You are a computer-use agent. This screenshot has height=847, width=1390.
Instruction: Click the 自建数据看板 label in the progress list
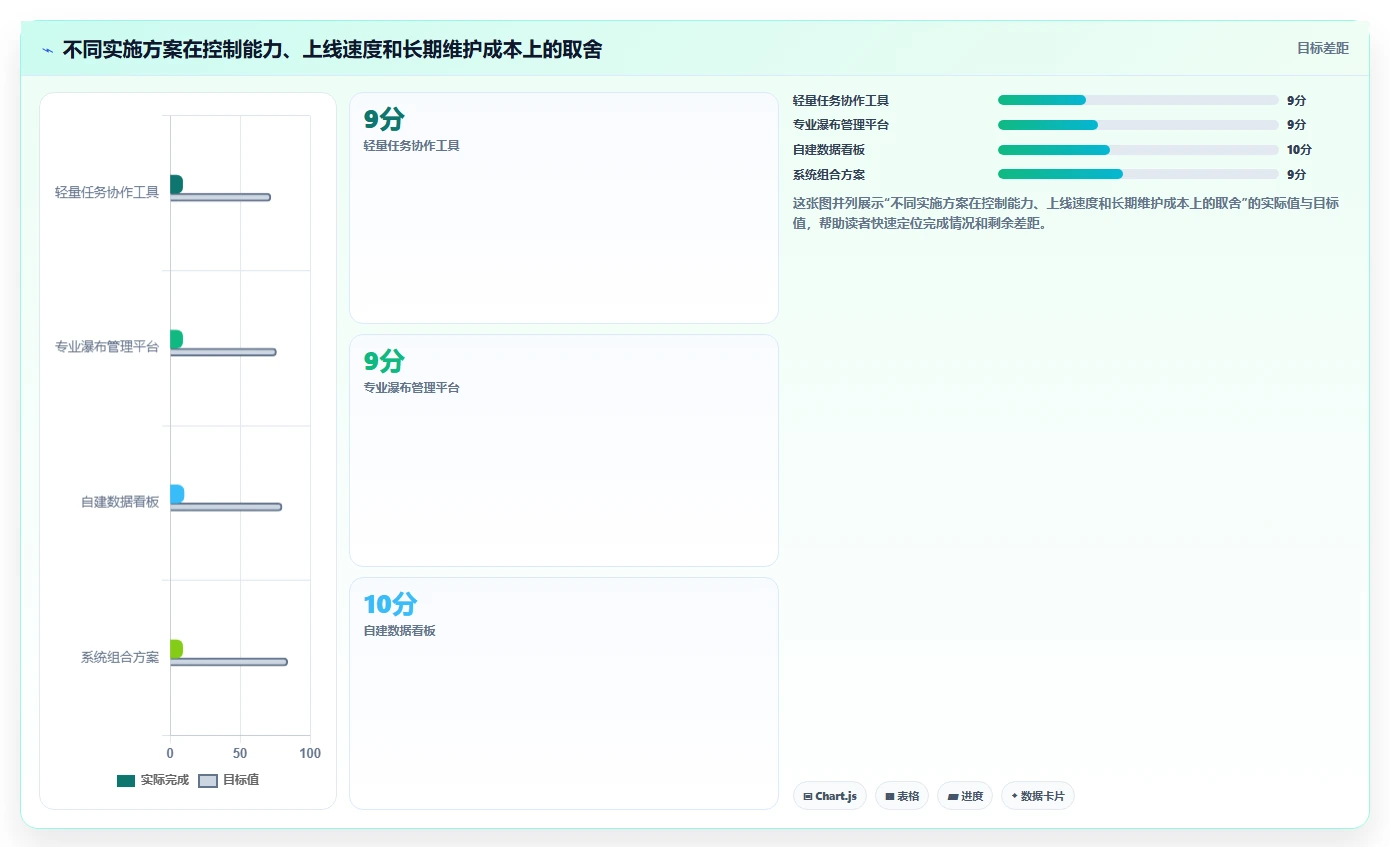click(829, 150)
